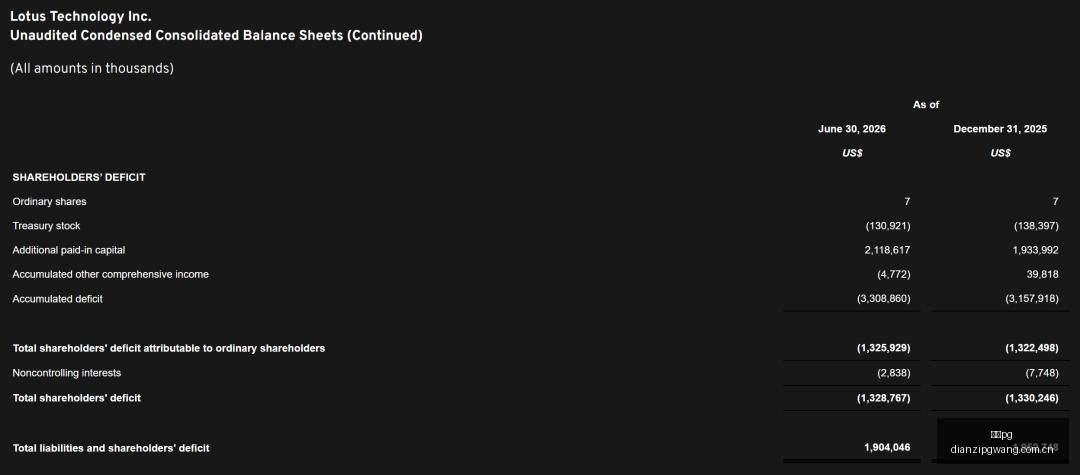Select the December 31, 2025 column header

coord(1000,129)
